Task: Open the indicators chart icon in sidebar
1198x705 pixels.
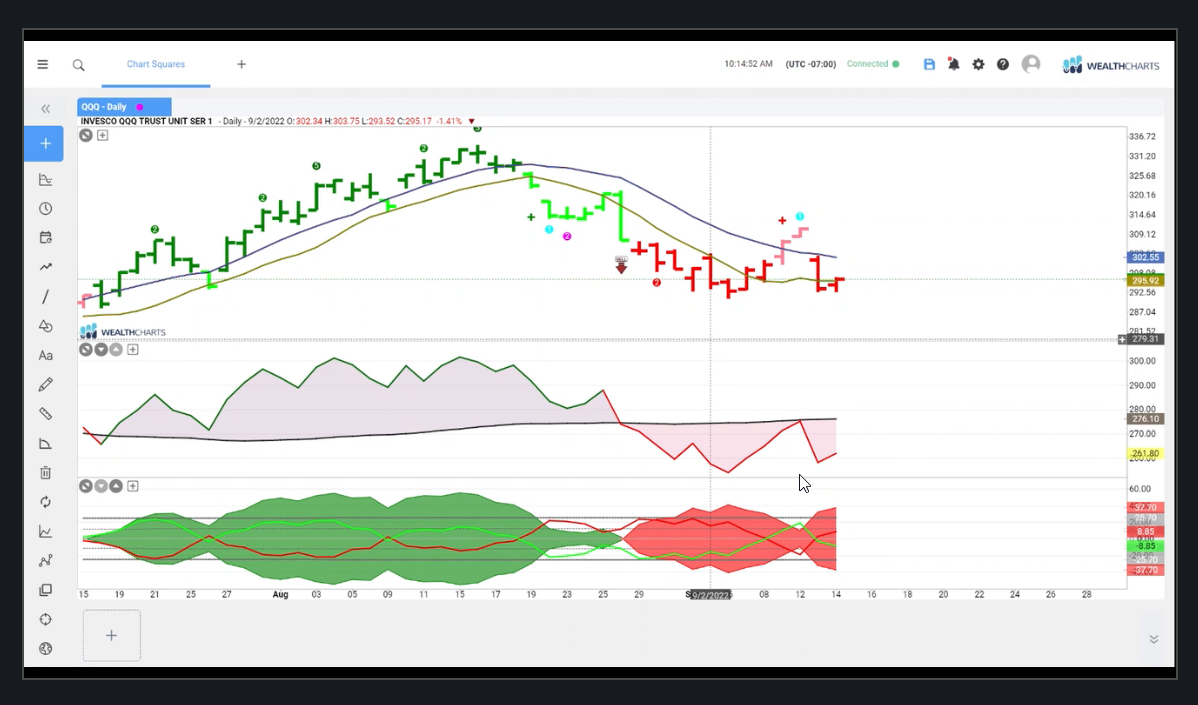Action: coord(46,179)
